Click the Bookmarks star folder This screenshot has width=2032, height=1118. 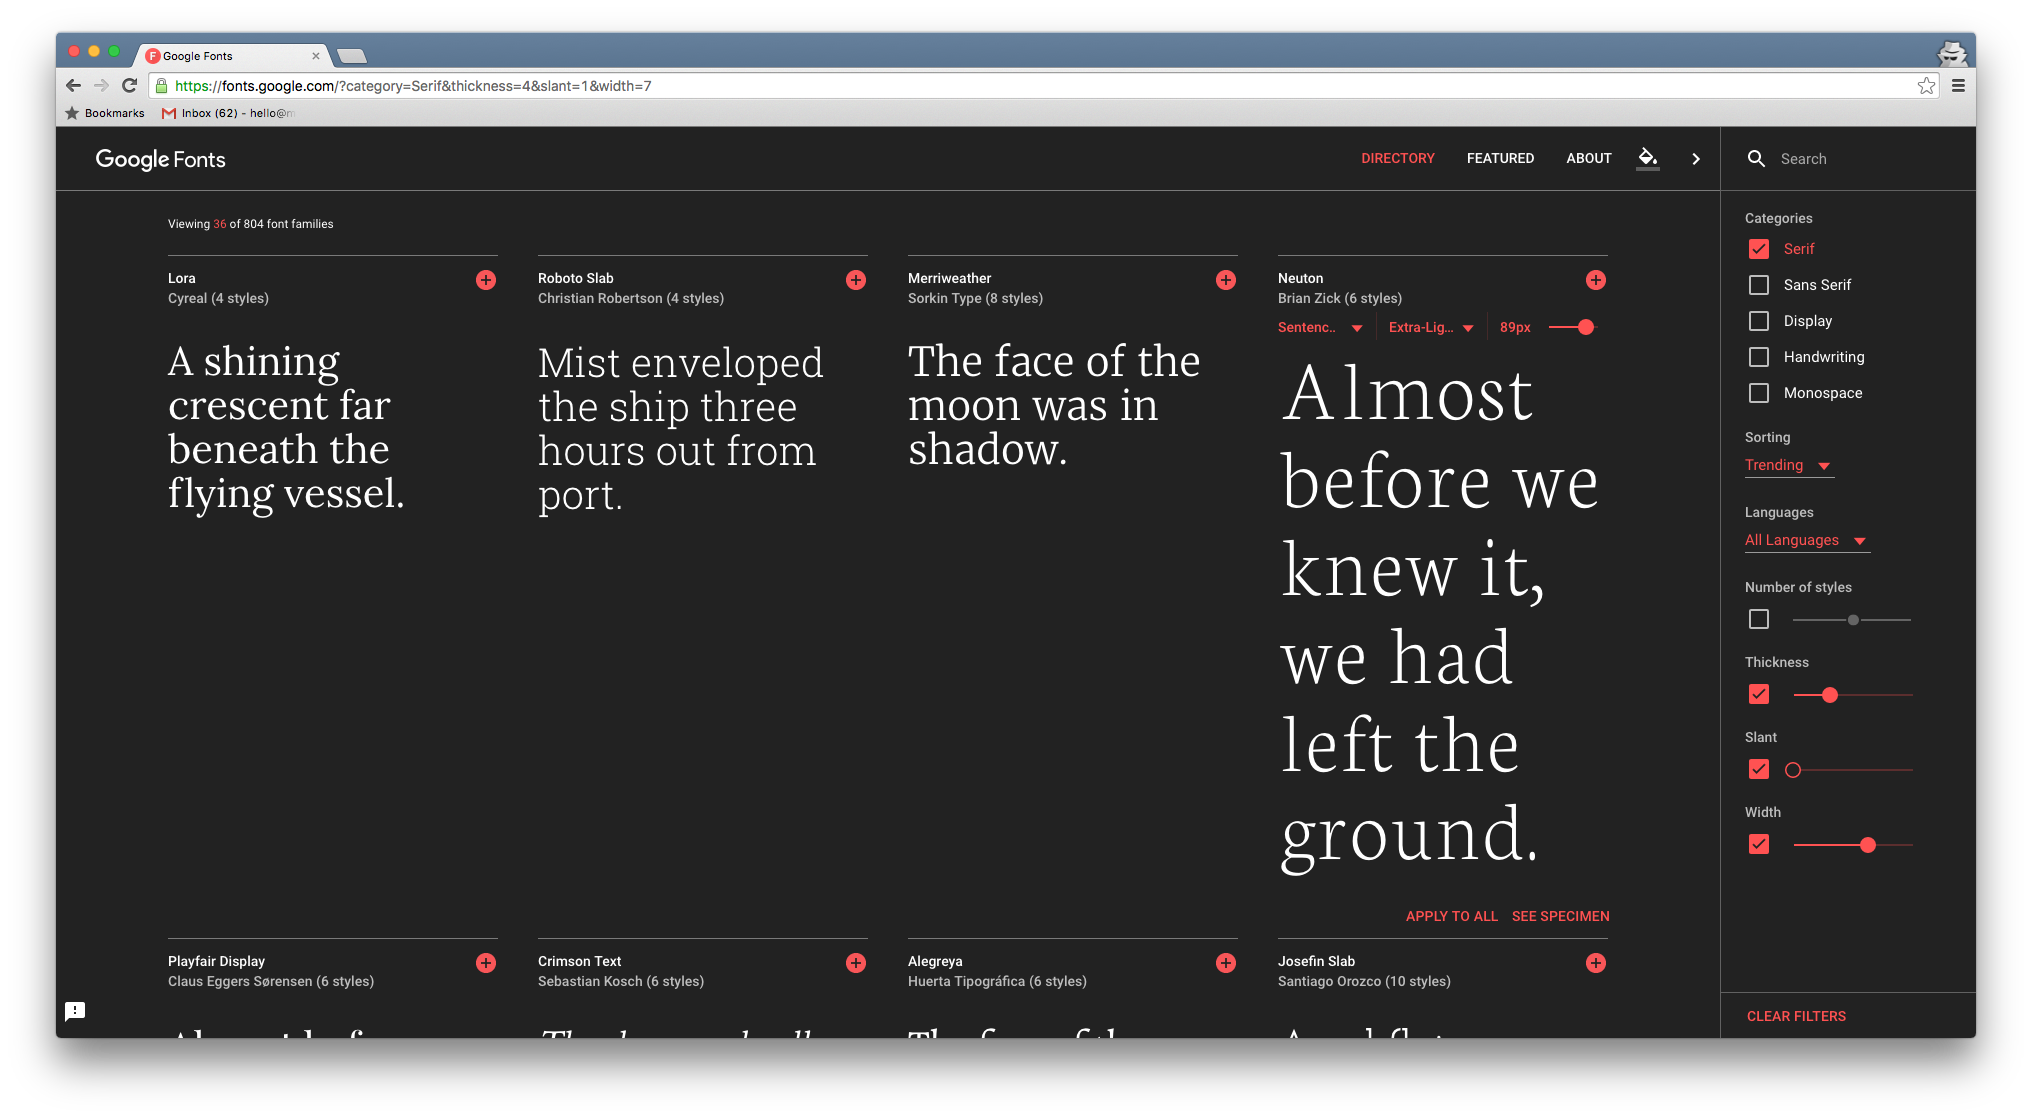[105, 113]
